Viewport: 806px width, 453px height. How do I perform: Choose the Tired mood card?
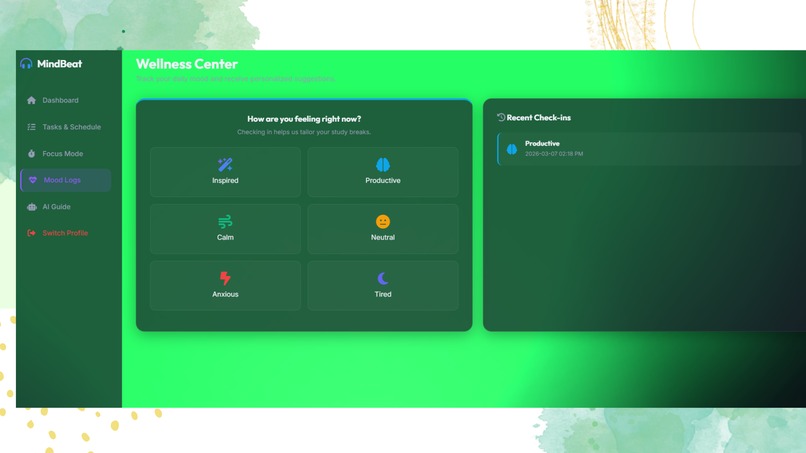(383, 285)
